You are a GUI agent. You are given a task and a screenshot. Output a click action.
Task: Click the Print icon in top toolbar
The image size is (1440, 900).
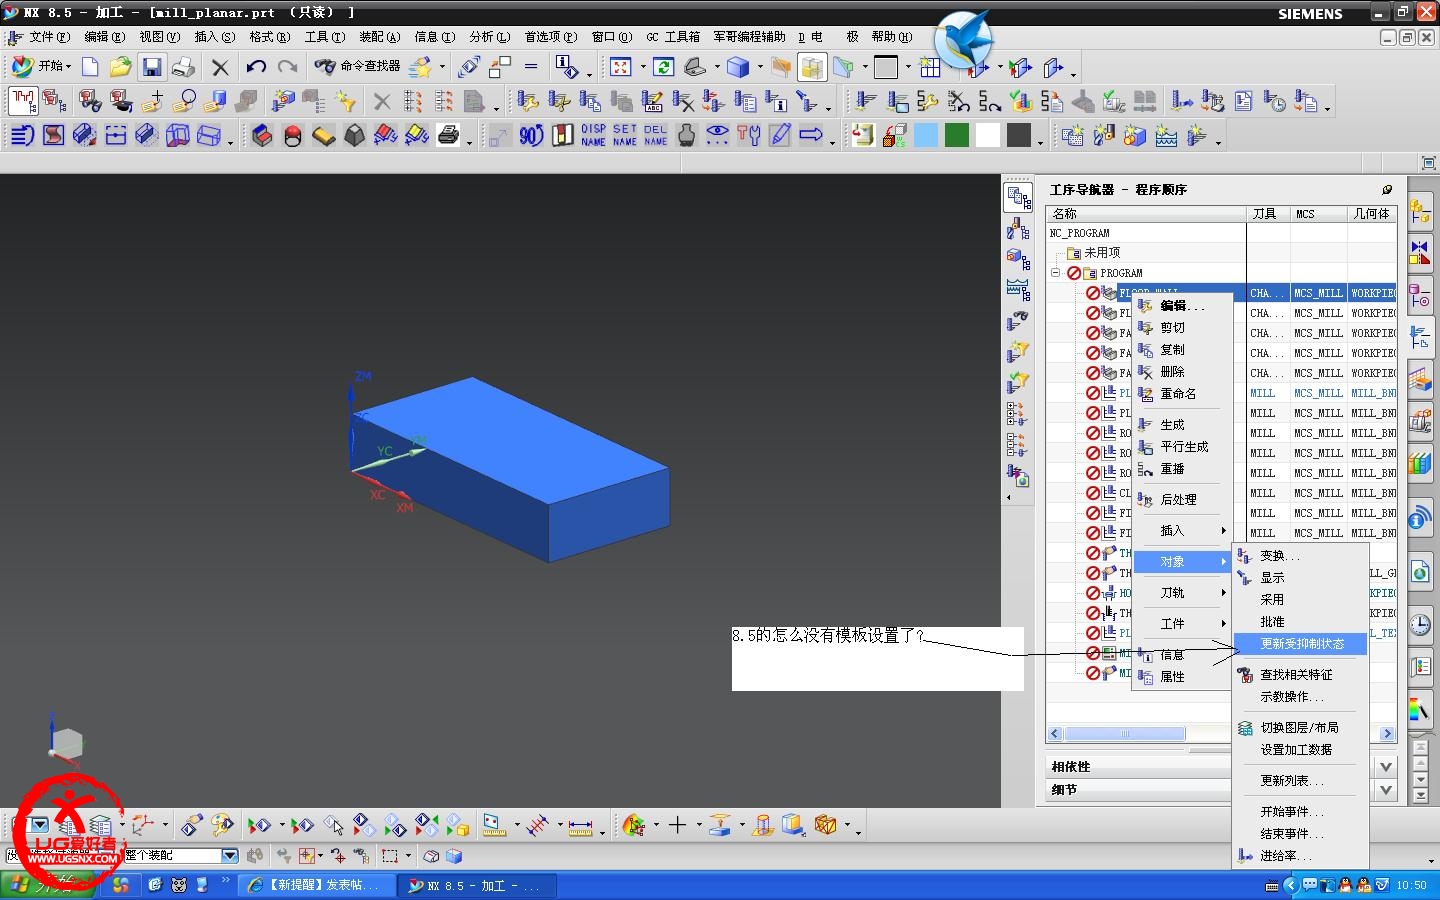(x=183, y=67)
